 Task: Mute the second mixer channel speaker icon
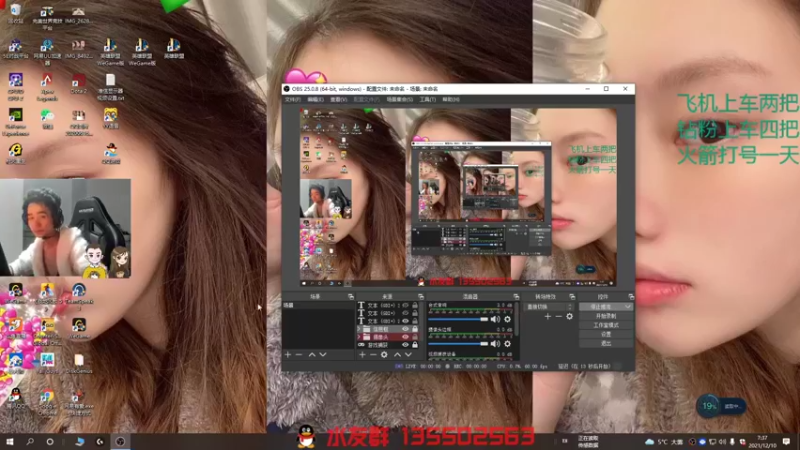pos(495,344)
